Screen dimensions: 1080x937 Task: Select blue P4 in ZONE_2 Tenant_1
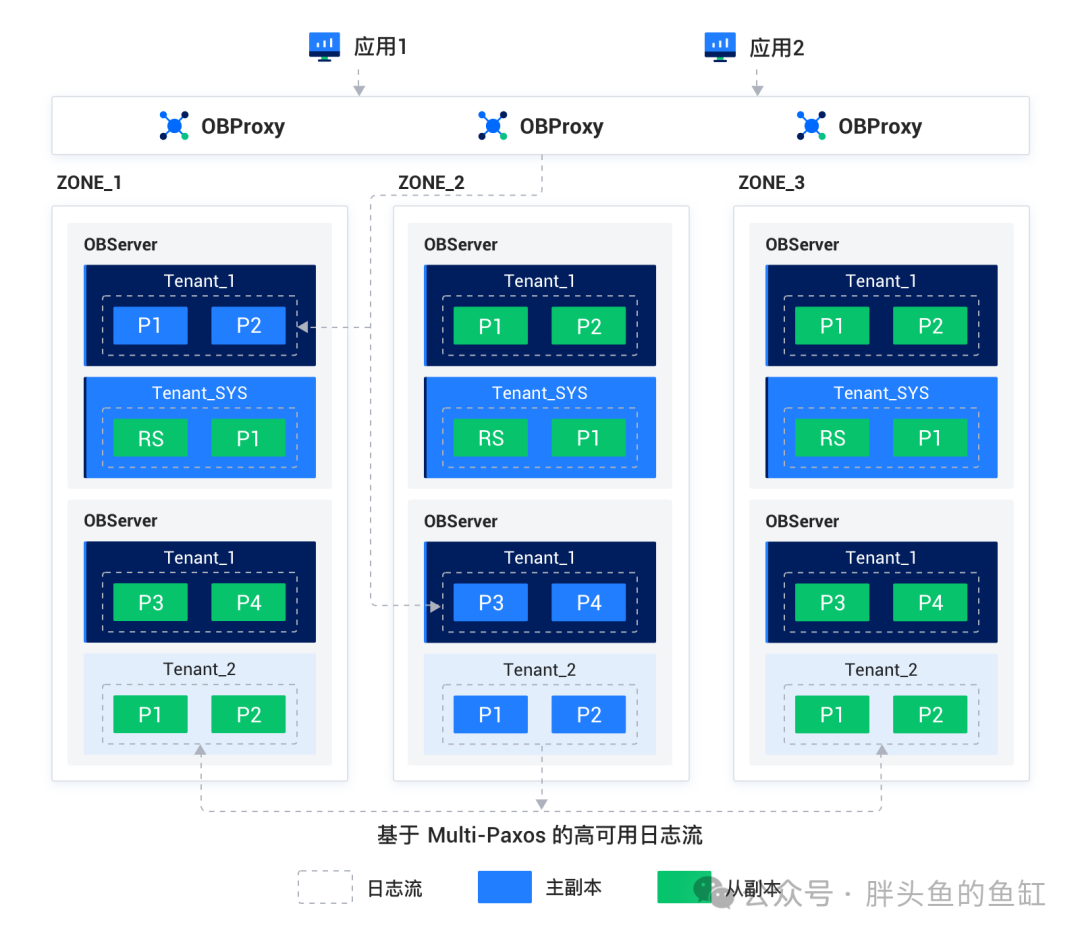(x=589, y=602)
